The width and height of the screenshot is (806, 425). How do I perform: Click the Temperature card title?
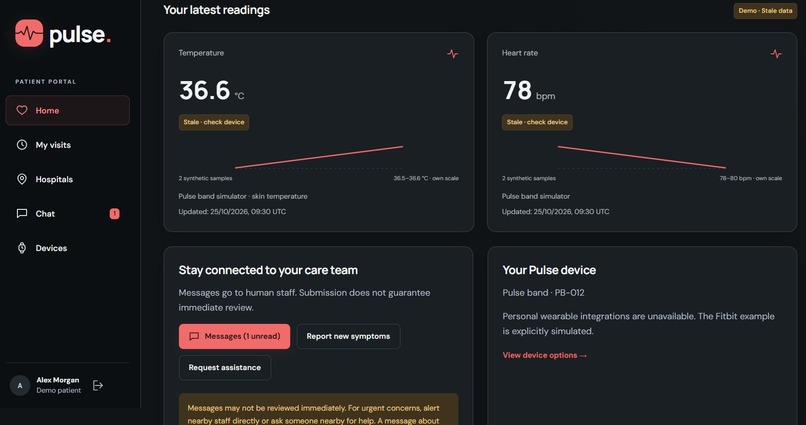201,53
